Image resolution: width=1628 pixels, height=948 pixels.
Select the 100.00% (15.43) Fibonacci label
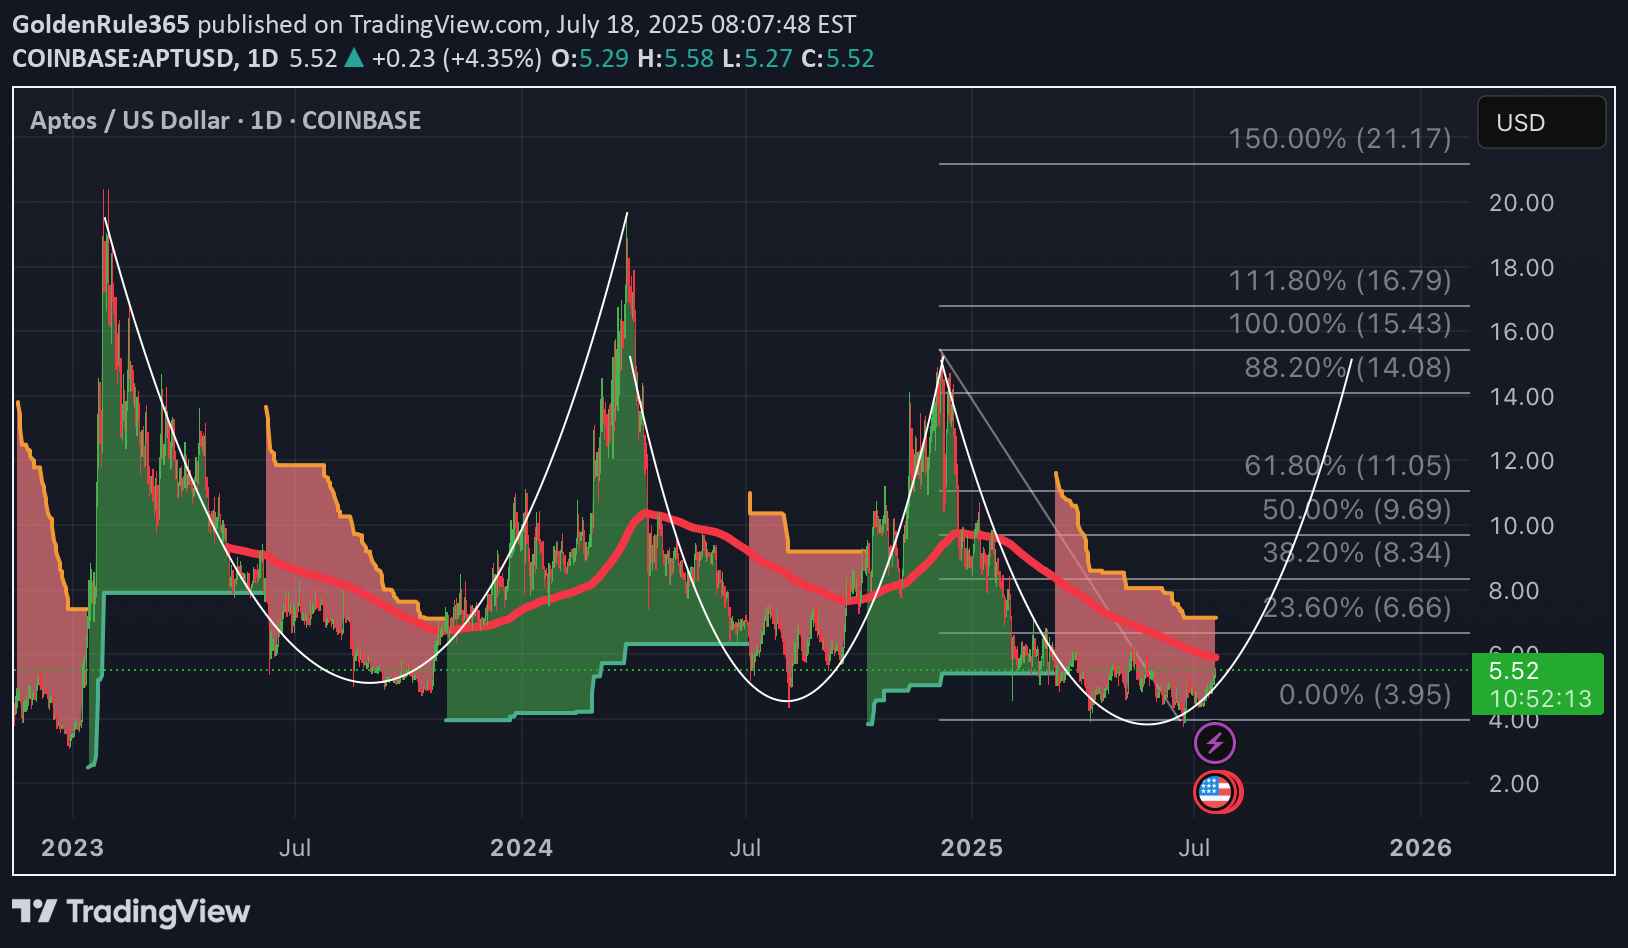[x=1340, y=323]
